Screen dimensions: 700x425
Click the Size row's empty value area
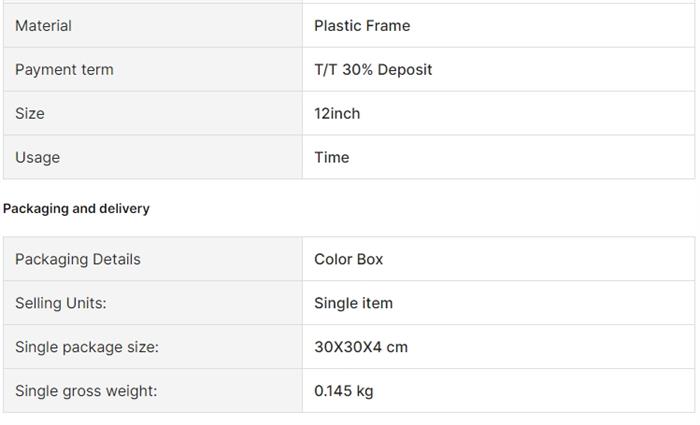click(x=527, y=113)
